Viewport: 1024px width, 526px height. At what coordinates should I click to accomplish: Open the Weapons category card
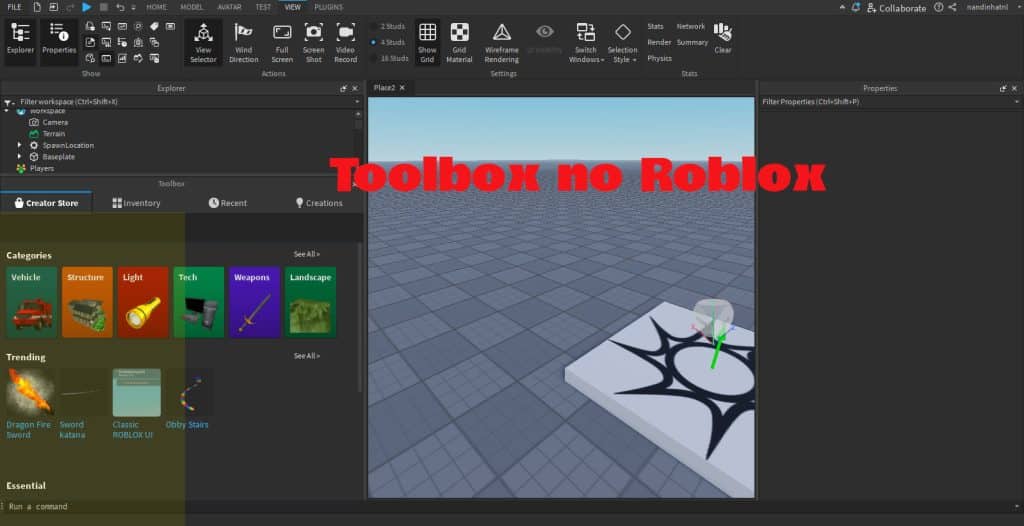(x=255, y=302)
